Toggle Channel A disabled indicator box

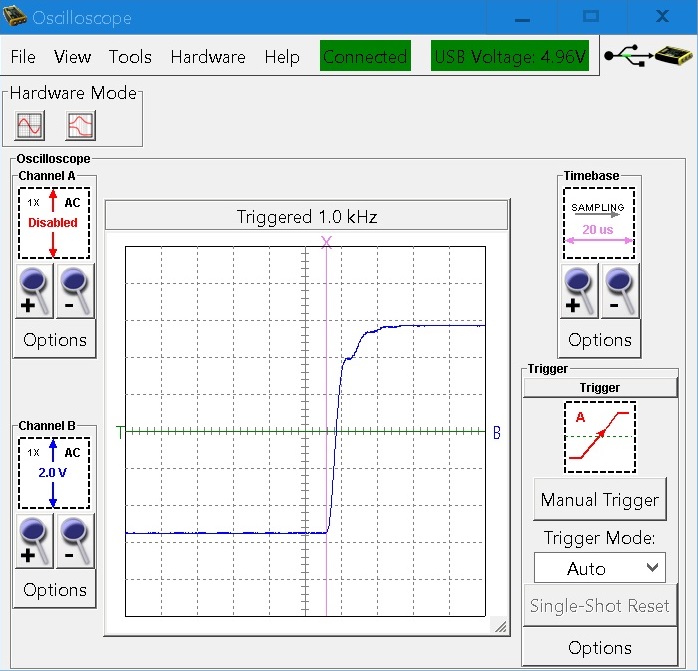(x=54, y=222)
